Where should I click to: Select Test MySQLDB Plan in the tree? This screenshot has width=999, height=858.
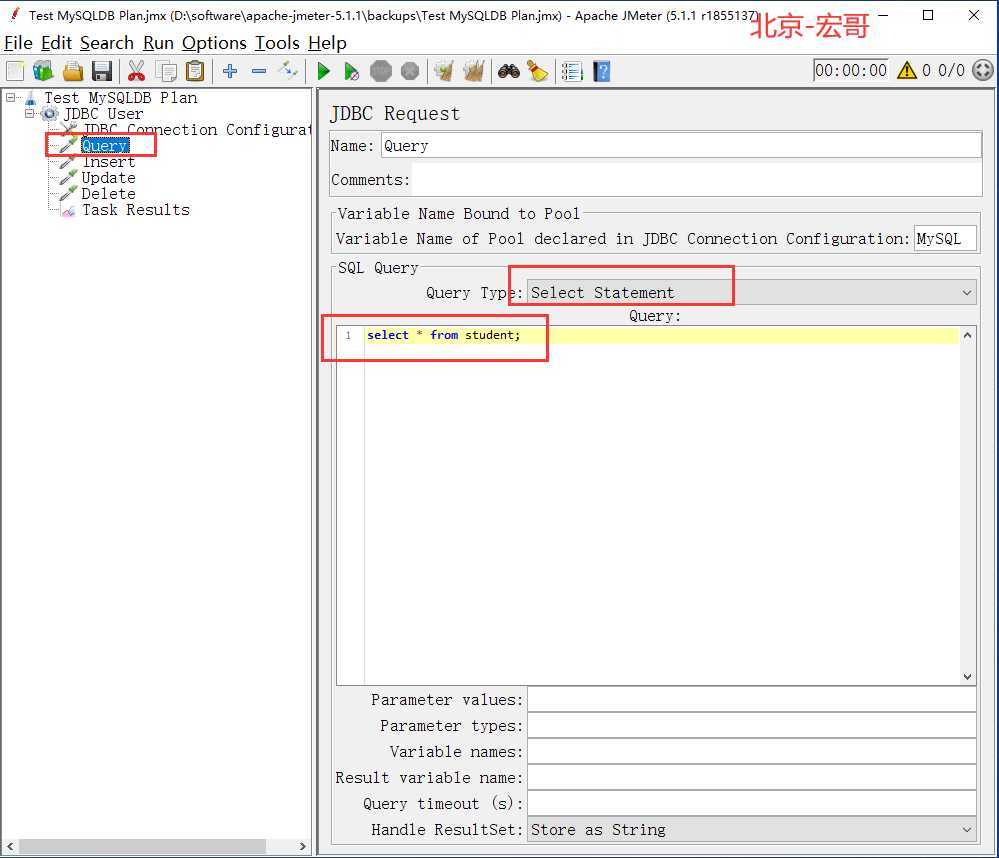120,97
